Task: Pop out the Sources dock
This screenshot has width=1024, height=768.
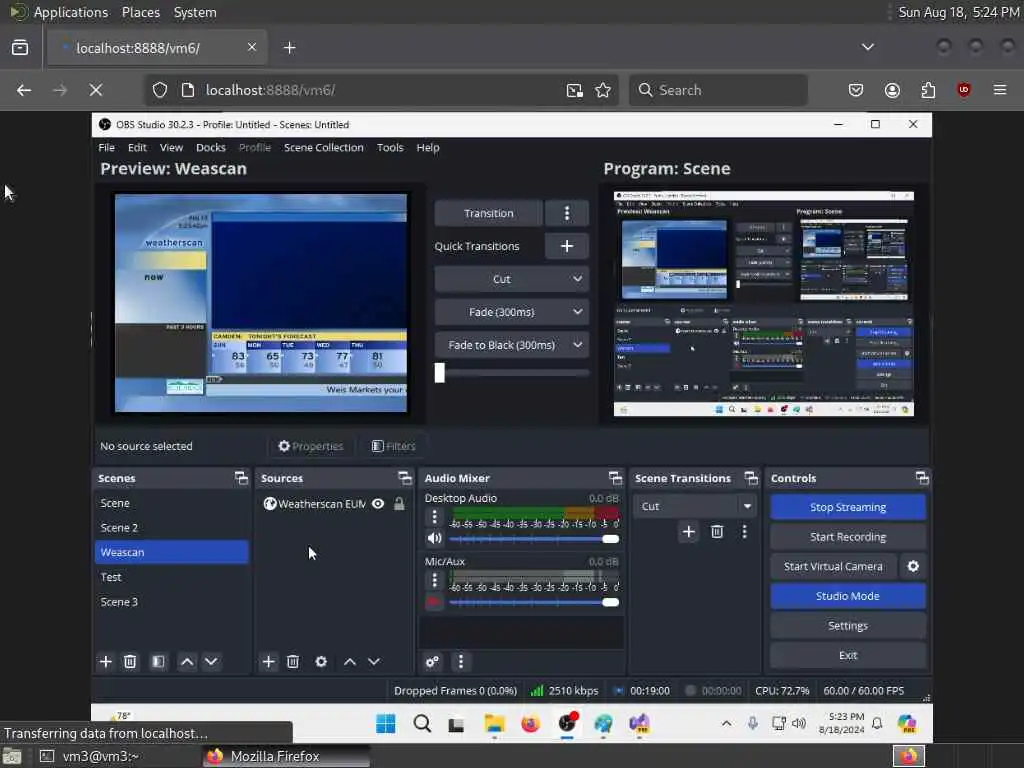Action: [405, 478]
